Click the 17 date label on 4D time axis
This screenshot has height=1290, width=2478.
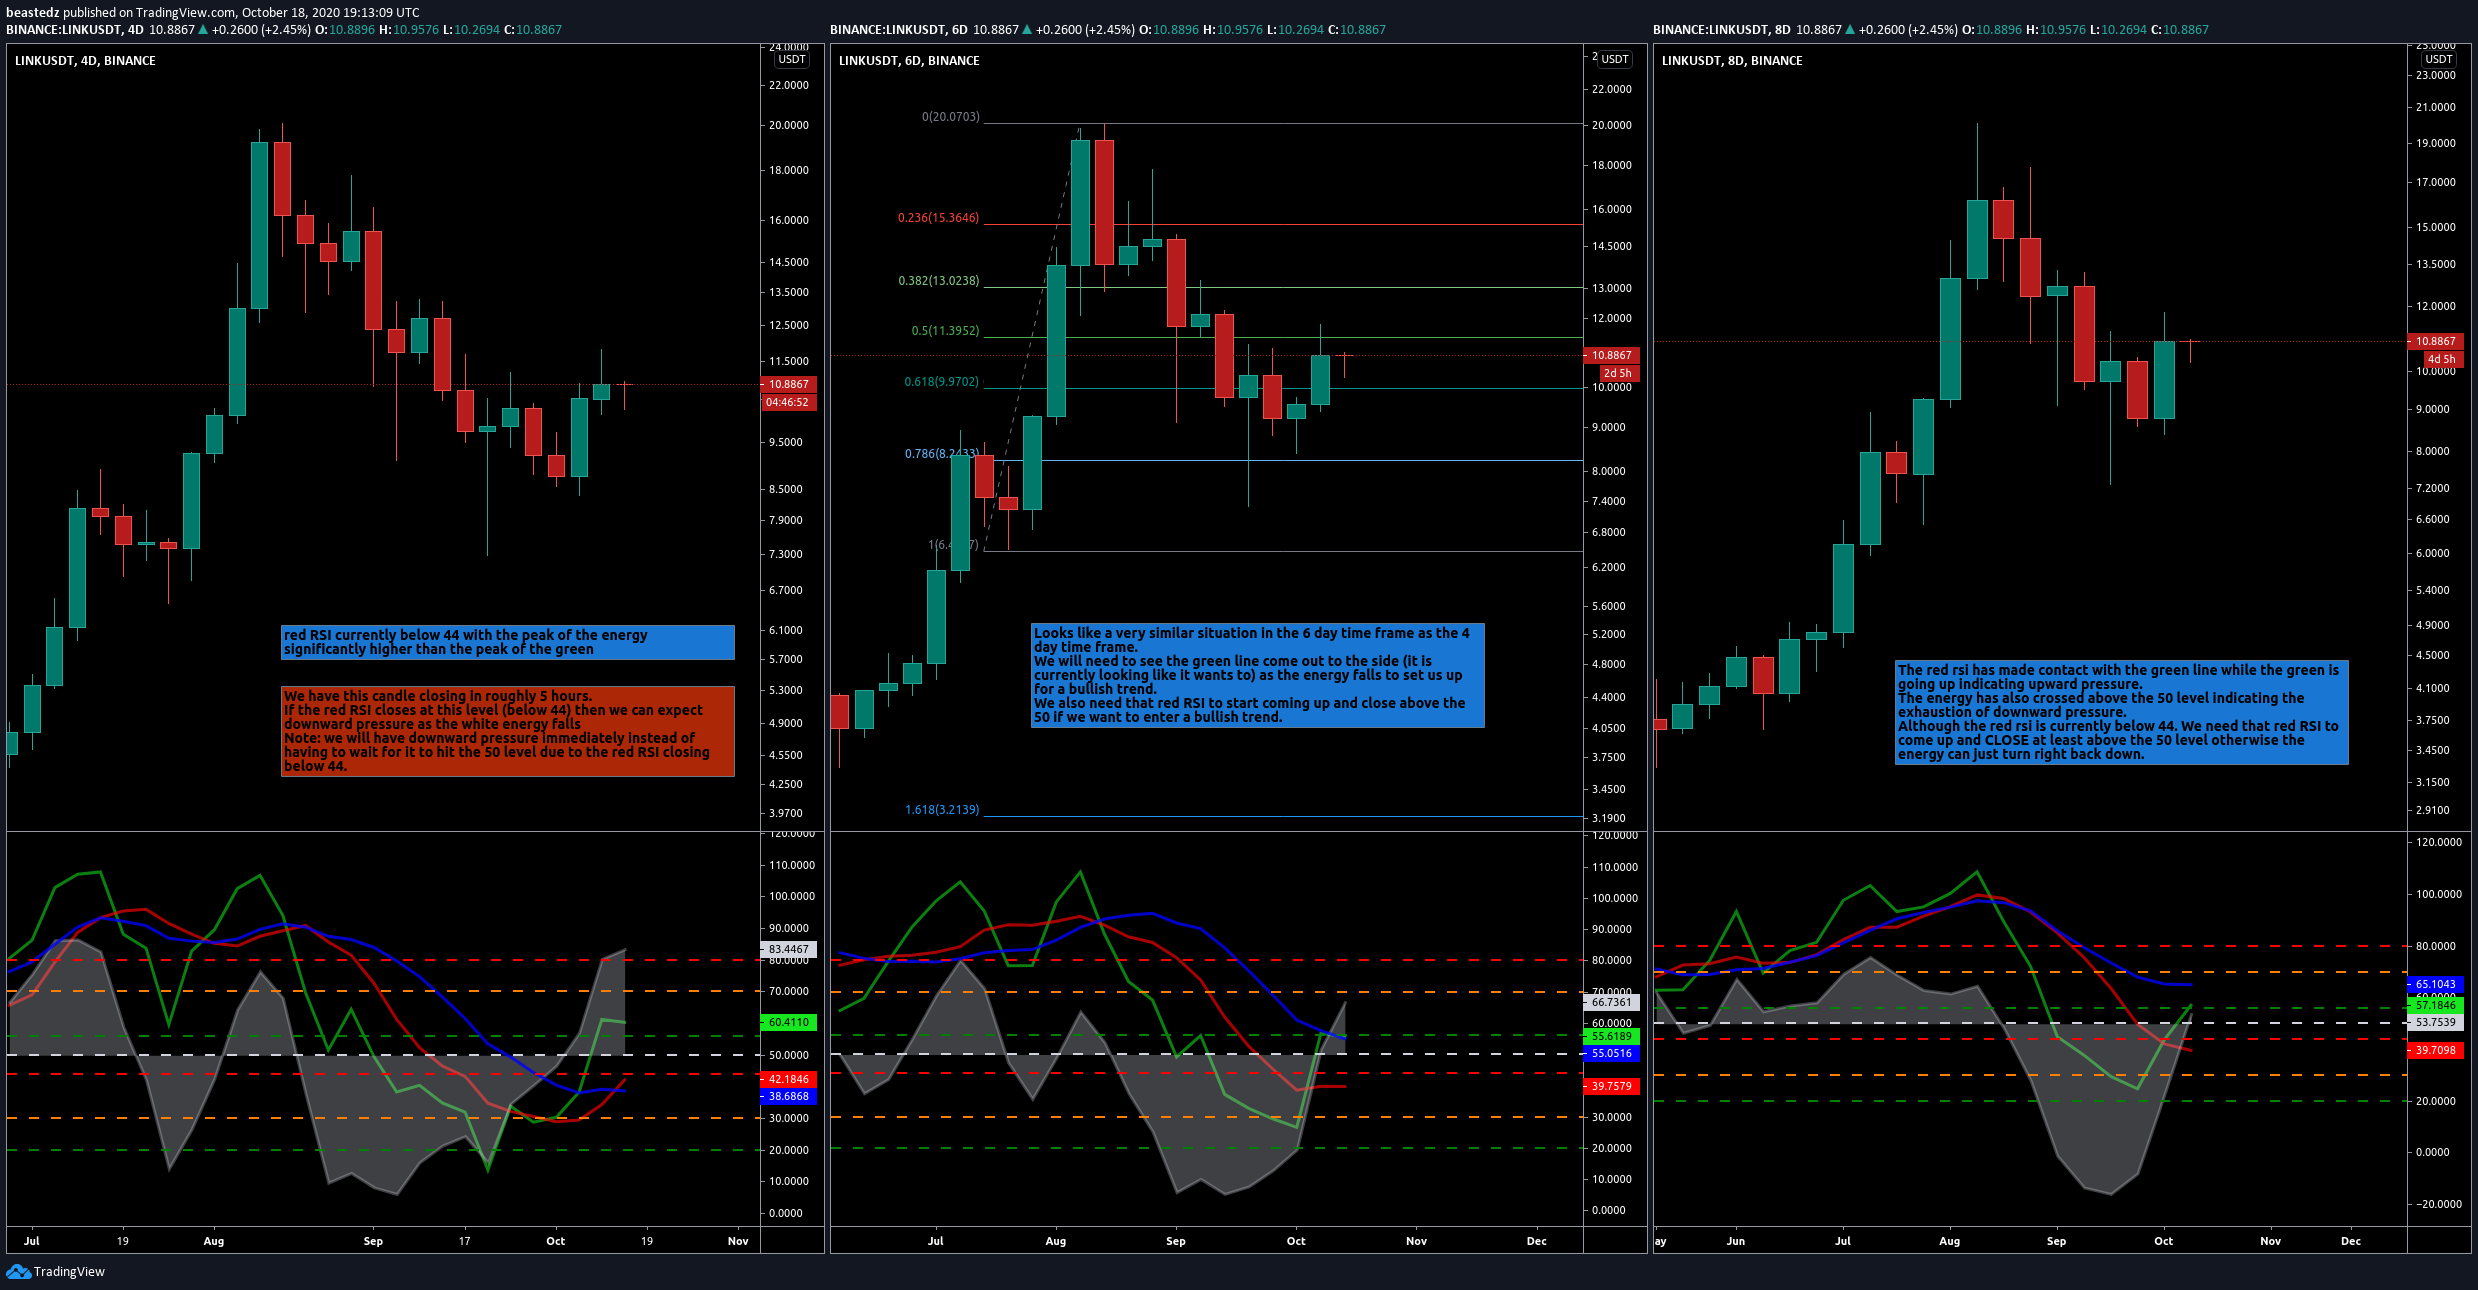click(x=464, y=1241)
